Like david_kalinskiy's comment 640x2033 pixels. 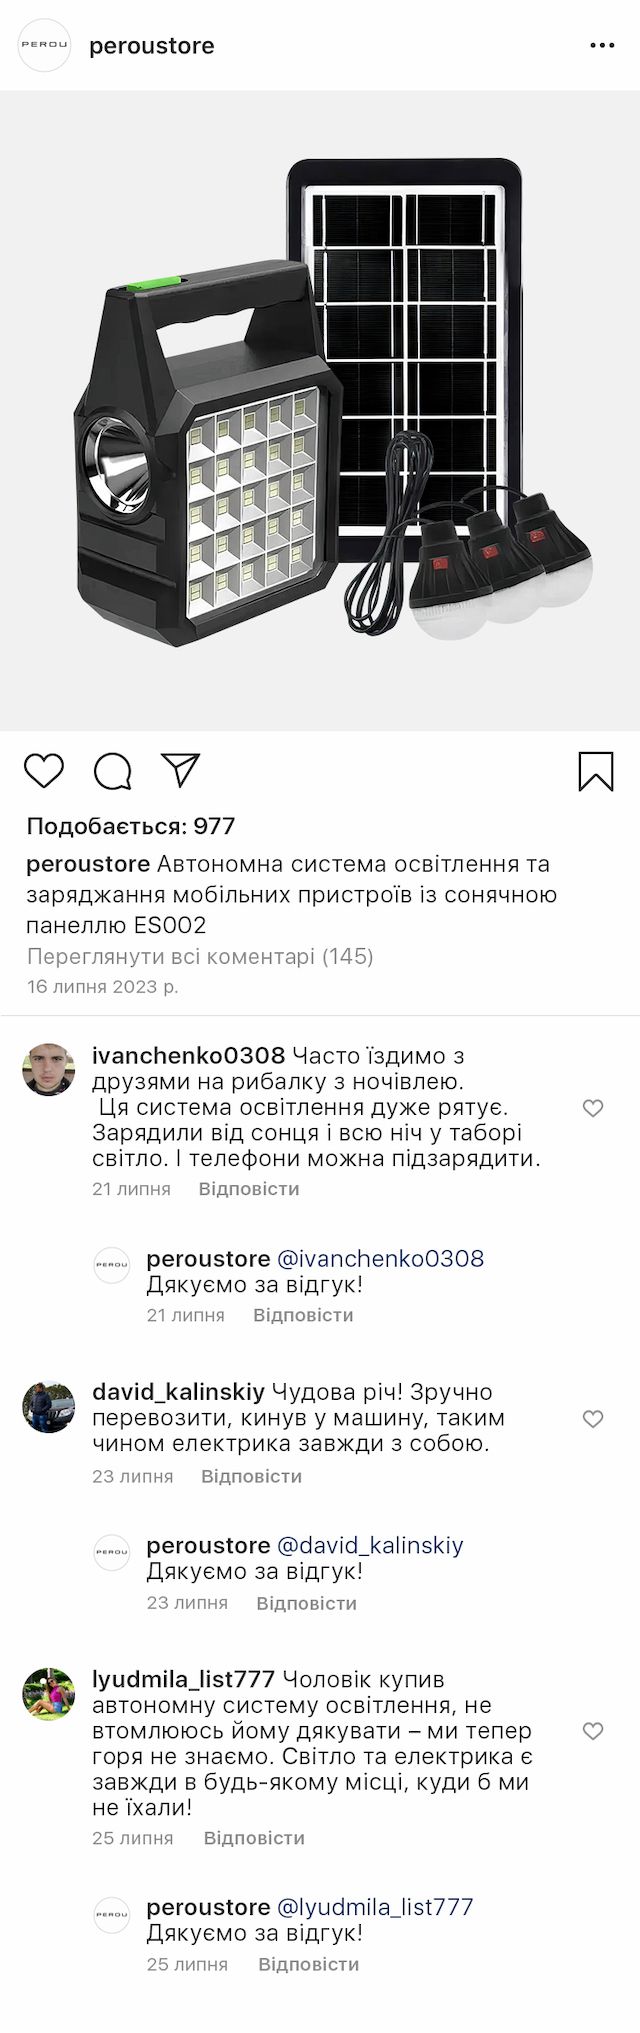pyautogui.click(x=593, y=1419)
